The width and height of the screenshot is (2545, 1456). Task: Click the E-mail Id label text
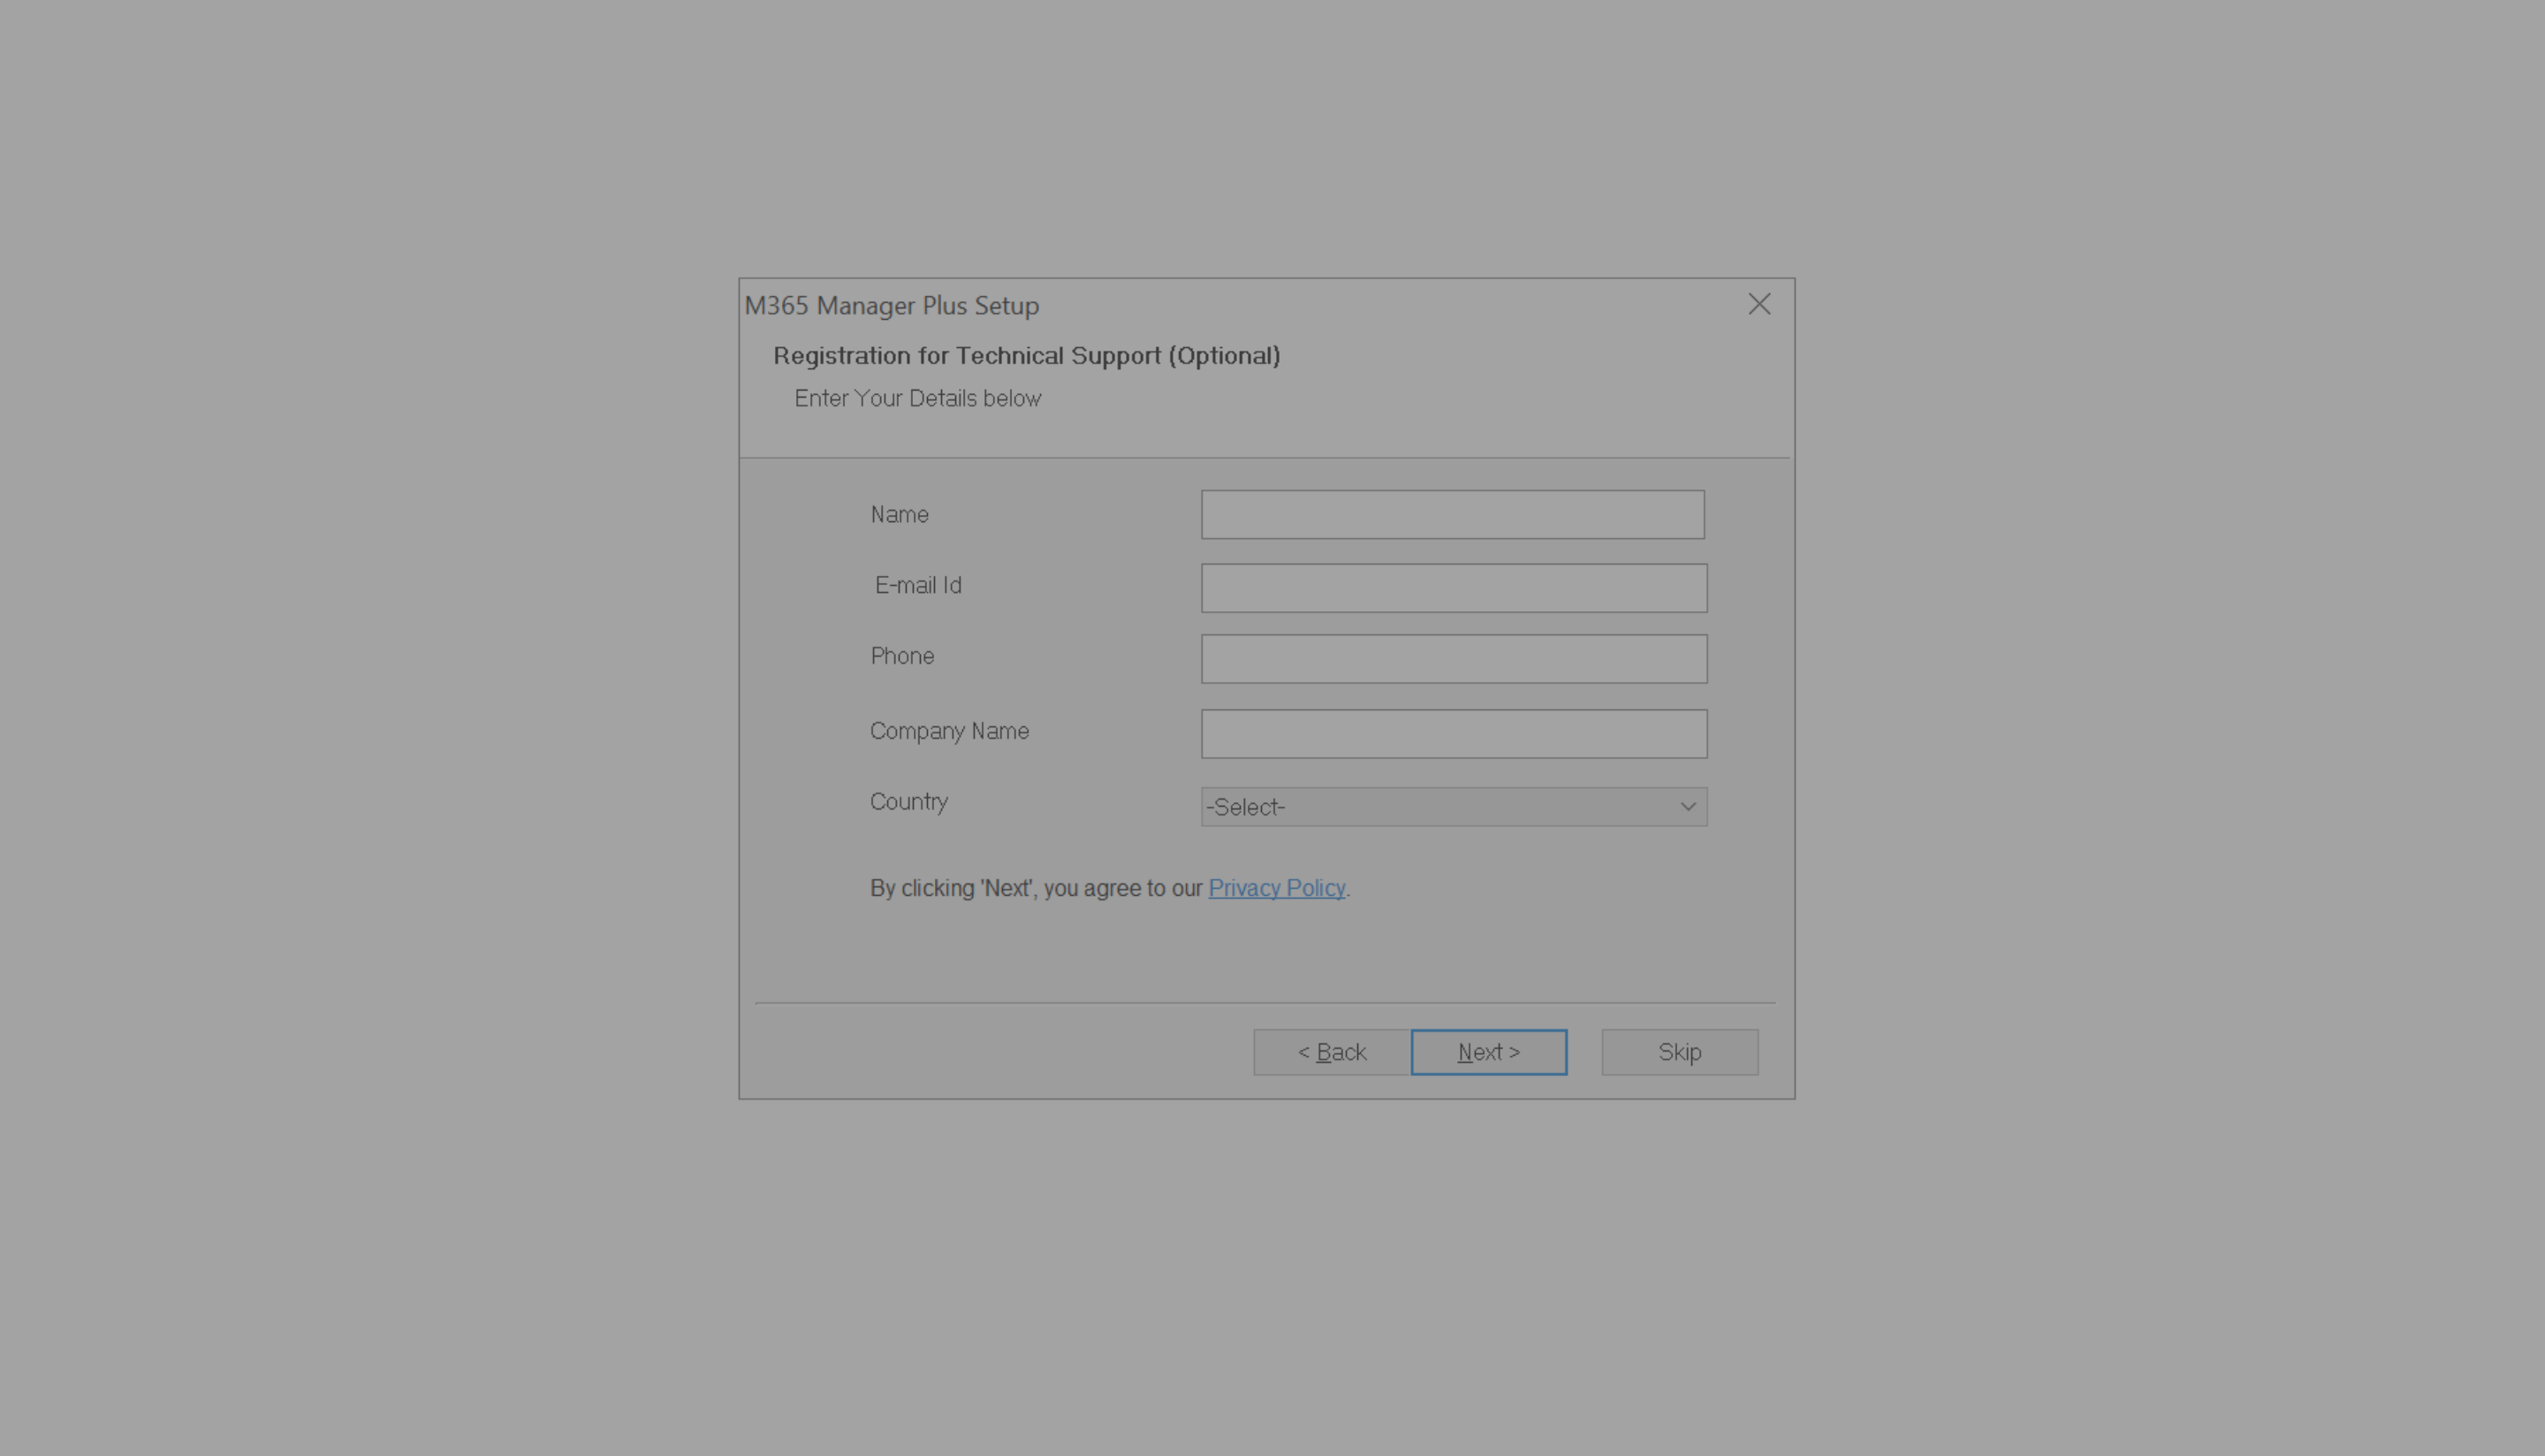pos(918,586)
